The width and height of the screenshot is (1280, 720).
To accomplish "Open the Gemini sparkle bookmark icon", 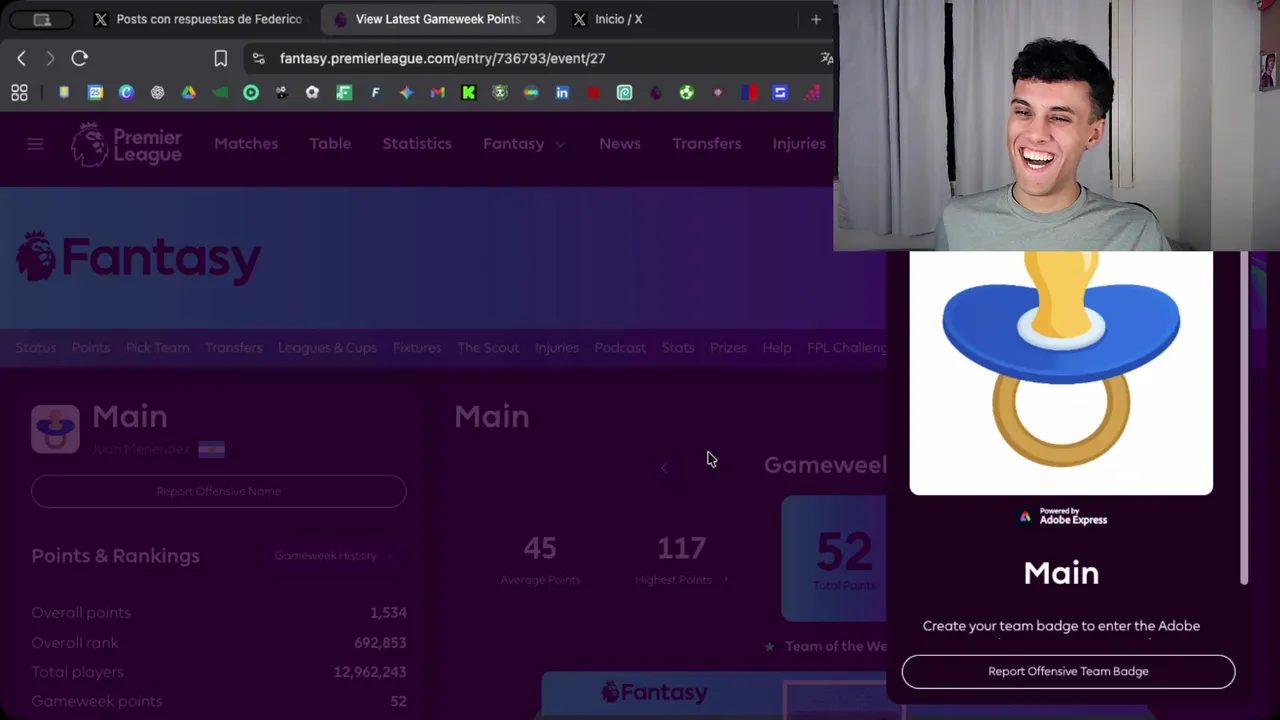I will pyautogui.click(x=406, y=93).
